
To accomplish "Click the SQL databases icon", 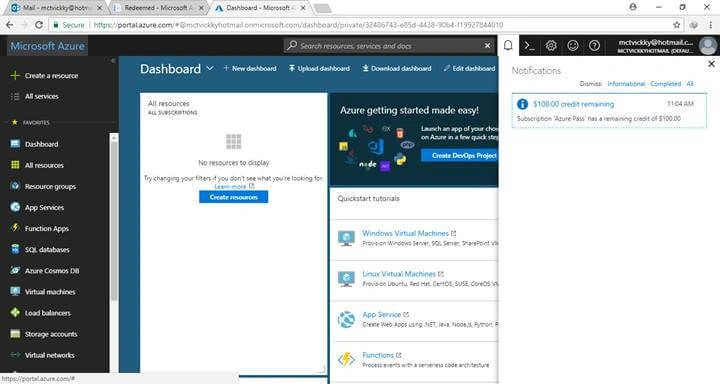I will (15, 249).
